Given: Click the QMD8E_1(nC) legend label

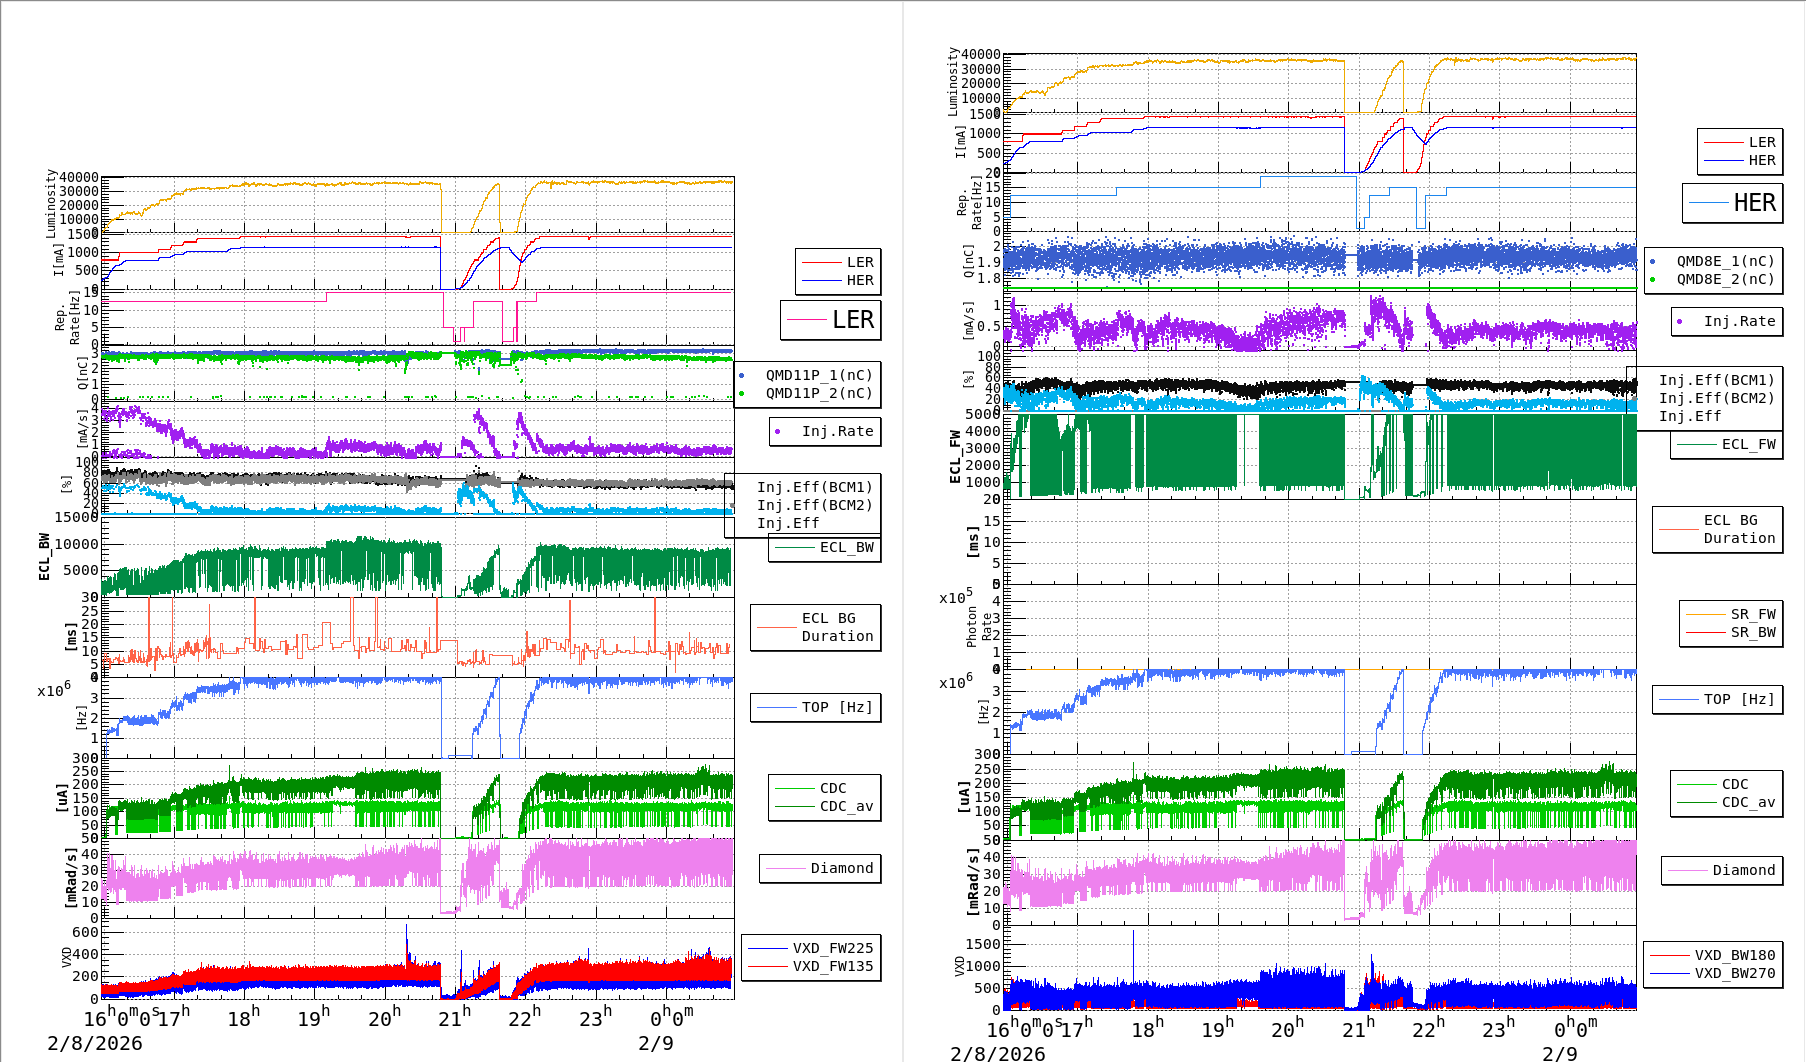Looking at the screenshot, I should pyautogui.click(x=1725, y=261).
